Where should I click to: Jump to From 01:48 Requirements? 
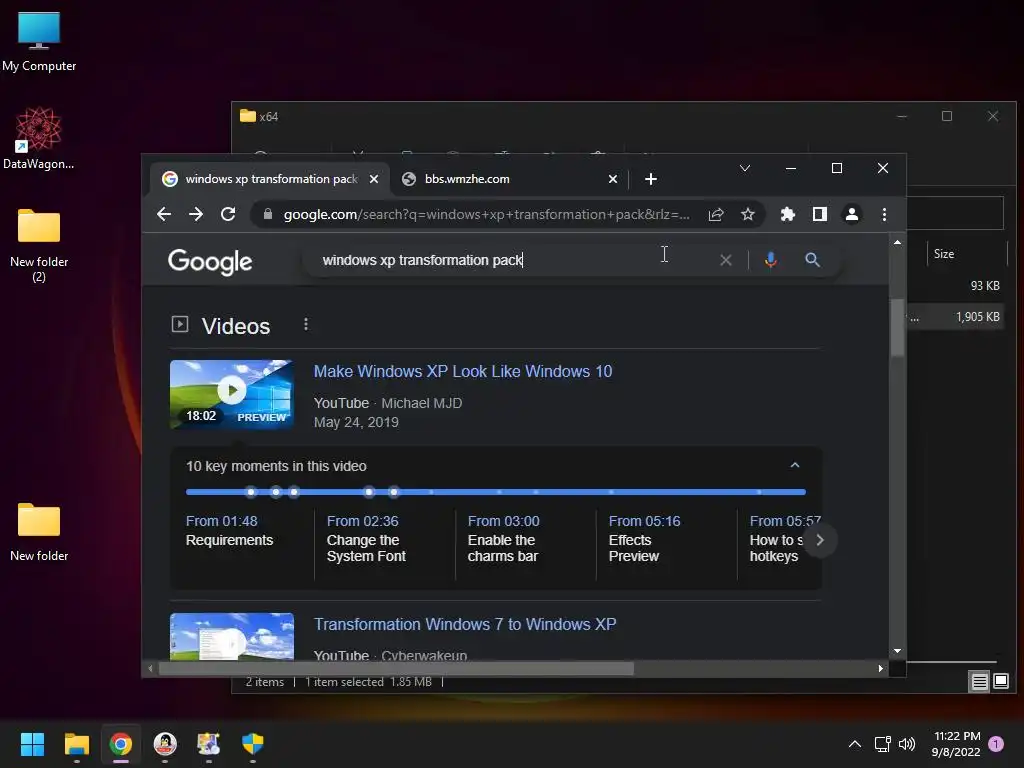click(x=229, y=531)
